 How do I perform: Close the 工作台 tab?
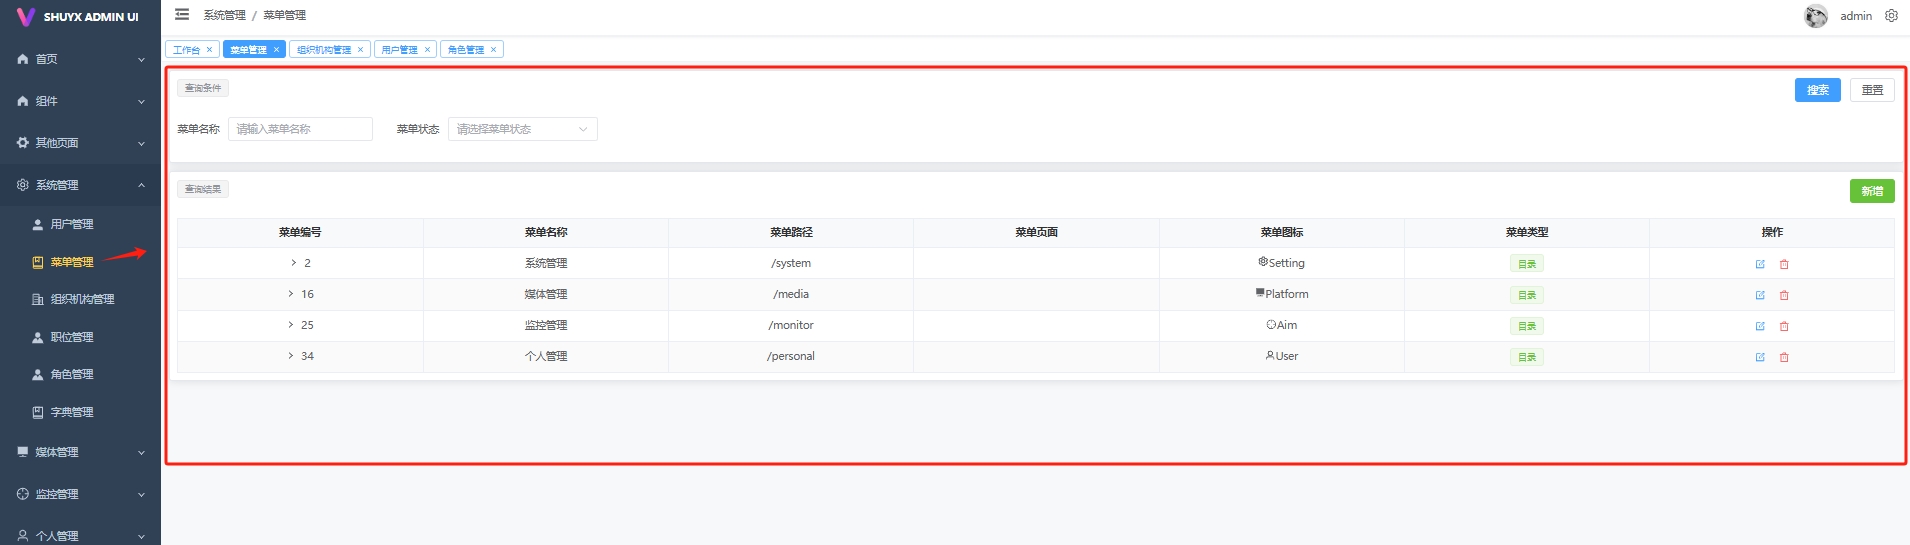point(209,50)
